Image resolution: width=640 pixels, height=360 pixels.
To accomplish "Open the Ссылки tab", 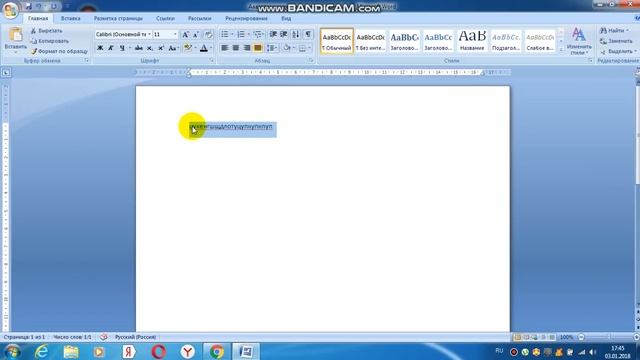I will [x=165, y=18].
